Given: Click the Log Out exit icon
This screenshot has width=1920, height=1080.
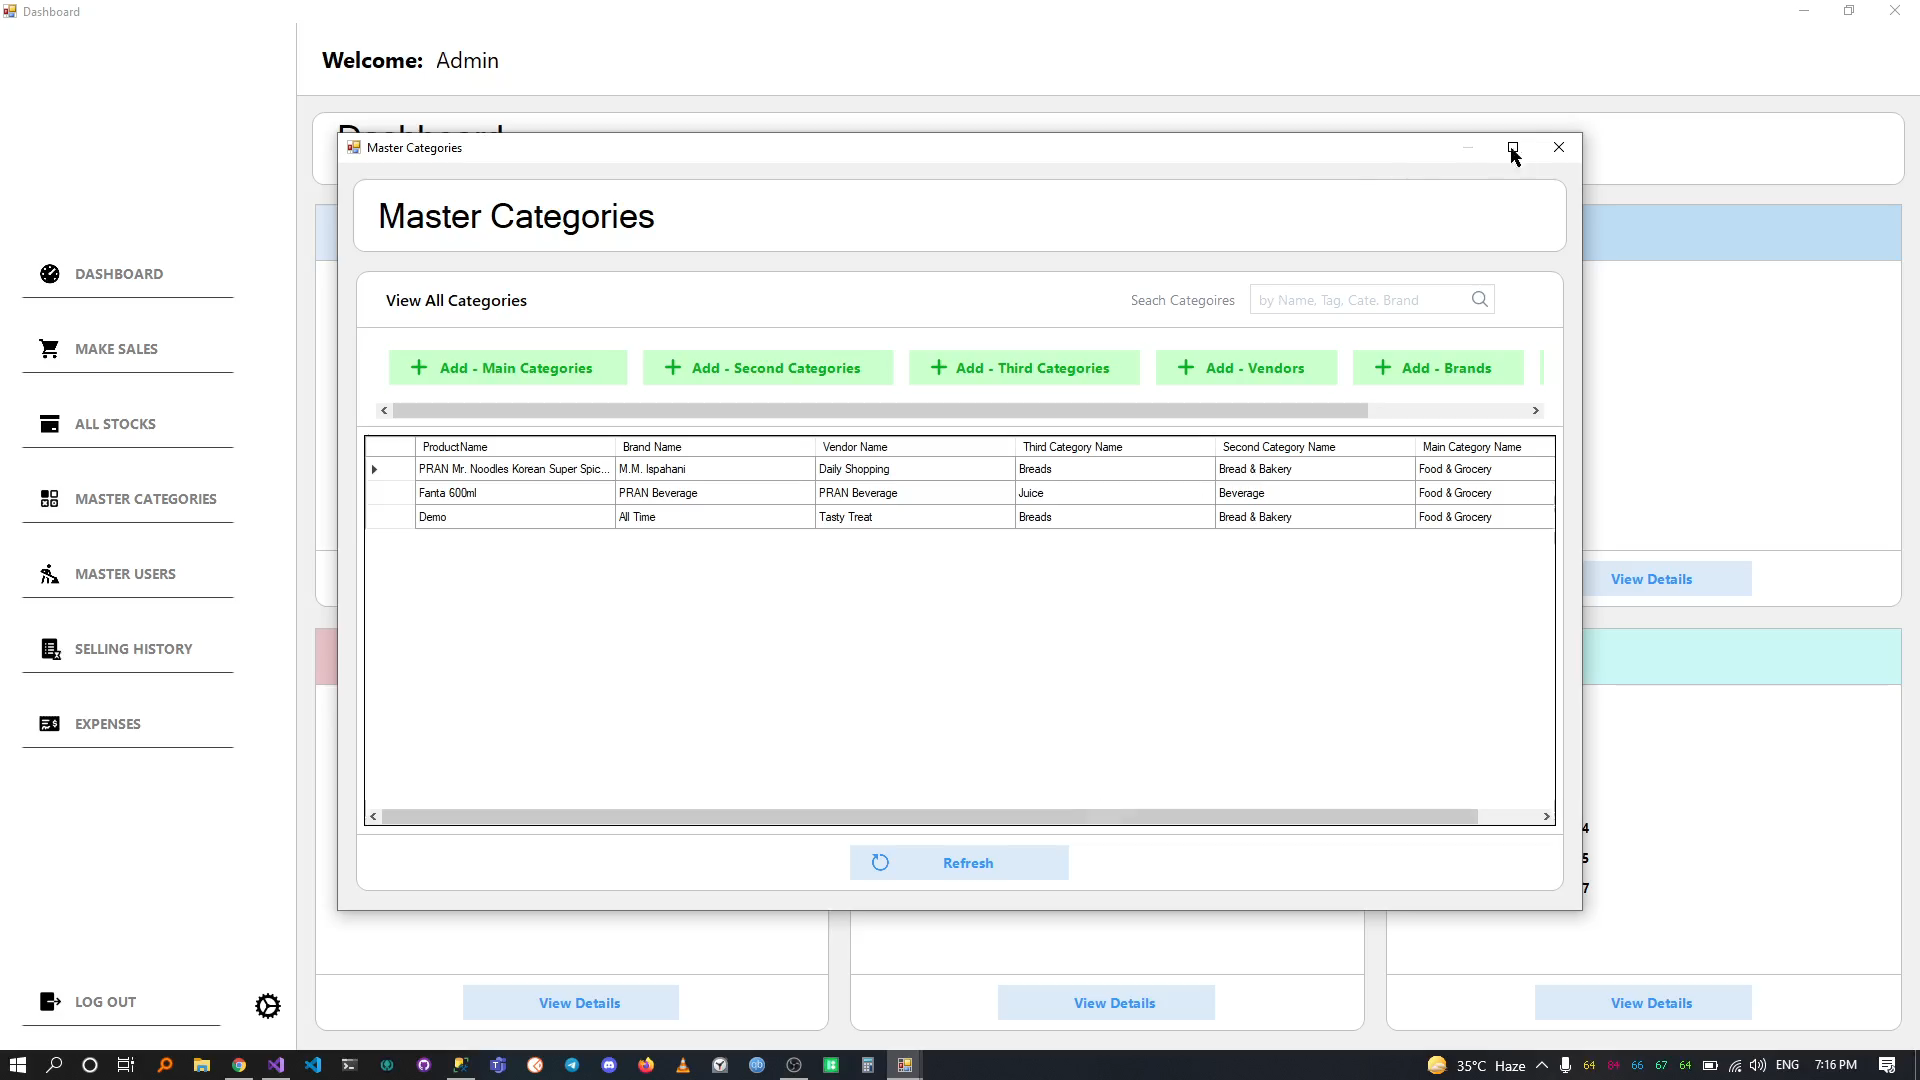Looking at the screenshot, I should coord(50,1002).
